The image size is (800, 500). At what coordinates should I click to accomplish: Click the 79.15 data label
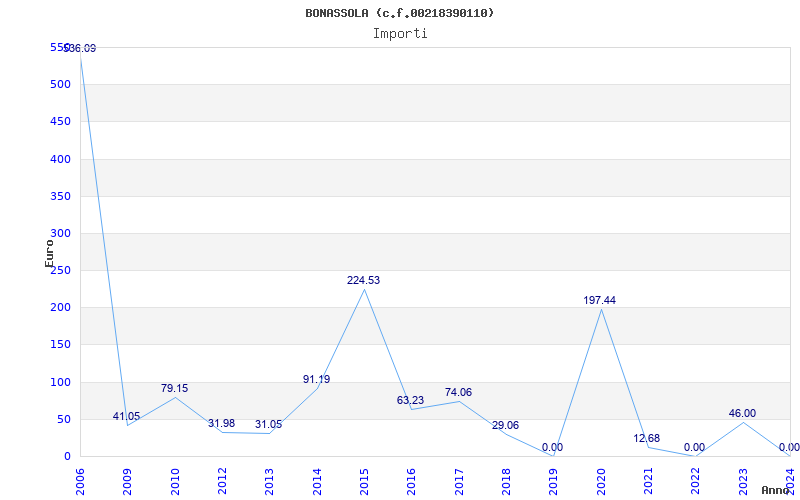[174, 388]
